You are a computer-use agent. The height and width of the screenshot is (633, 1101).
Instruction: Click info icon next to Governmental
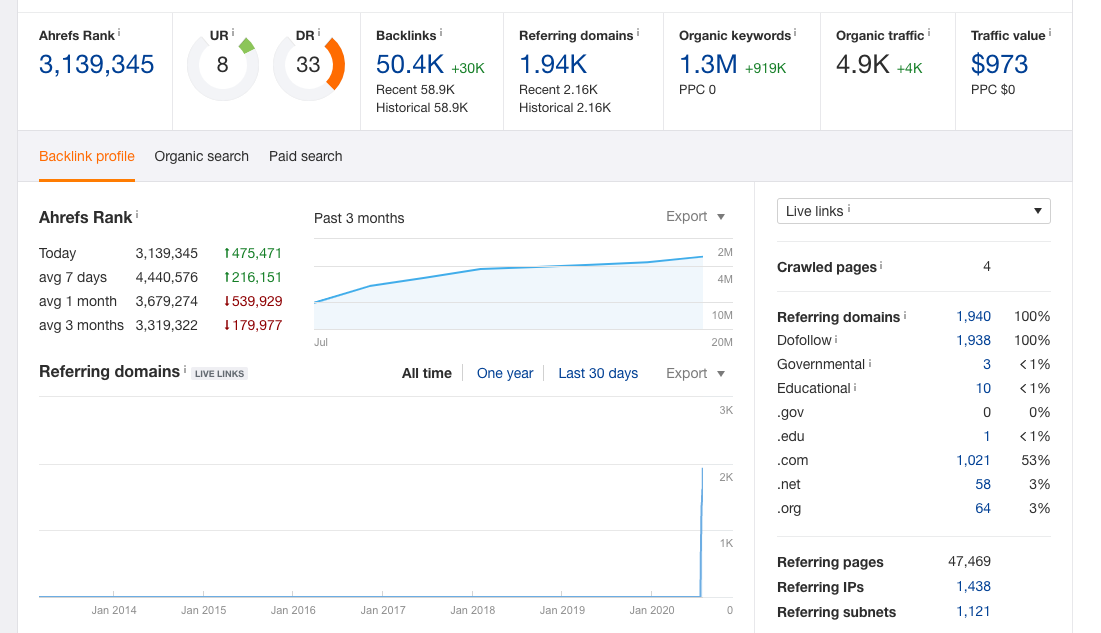pyautogui.click(x=870, y=363)
